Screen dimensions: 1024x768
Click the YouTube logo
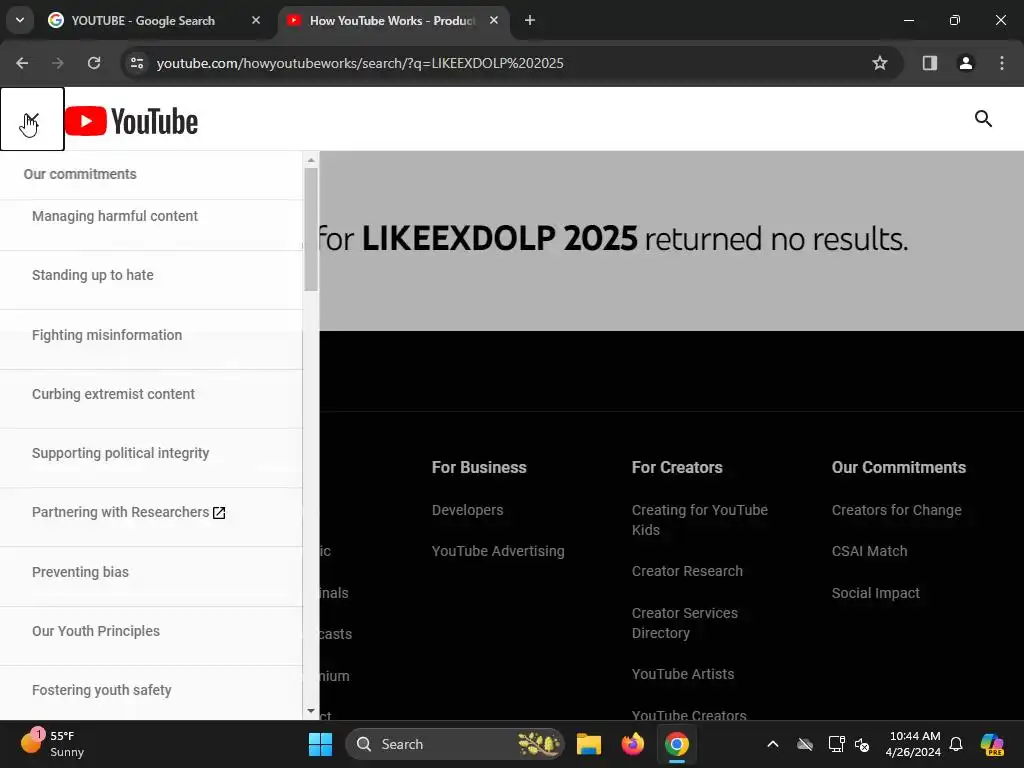131,121
